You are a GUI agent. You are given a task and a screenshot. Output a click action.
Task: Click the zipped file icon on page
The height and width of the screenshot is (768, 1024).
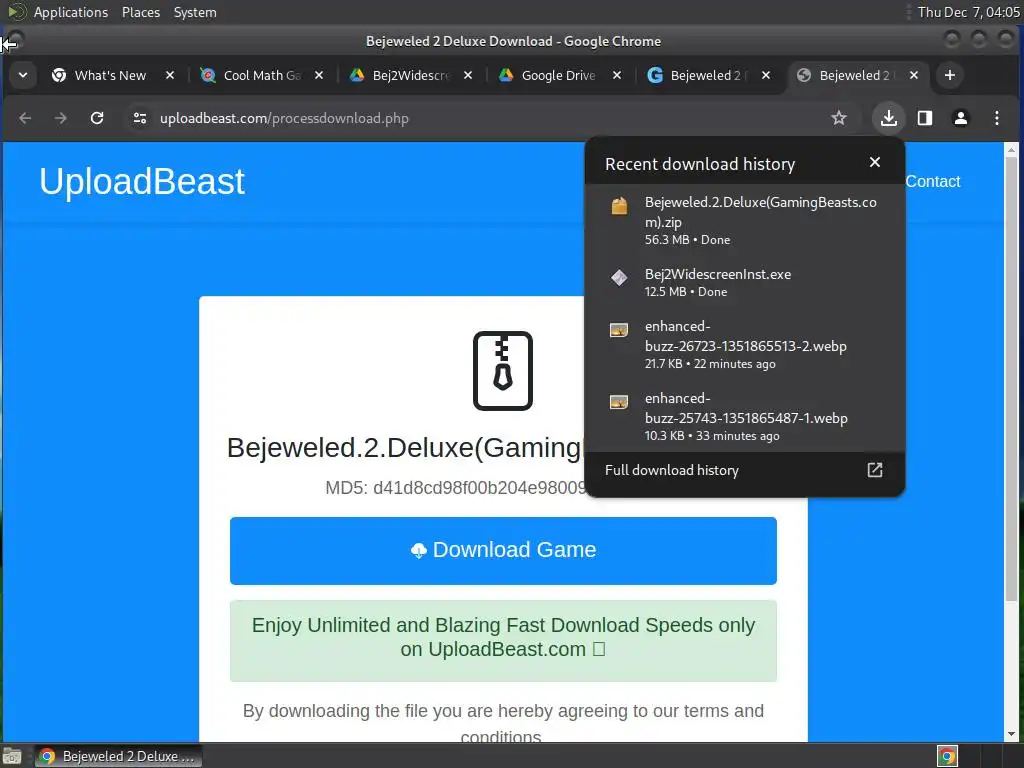(503, 371)
